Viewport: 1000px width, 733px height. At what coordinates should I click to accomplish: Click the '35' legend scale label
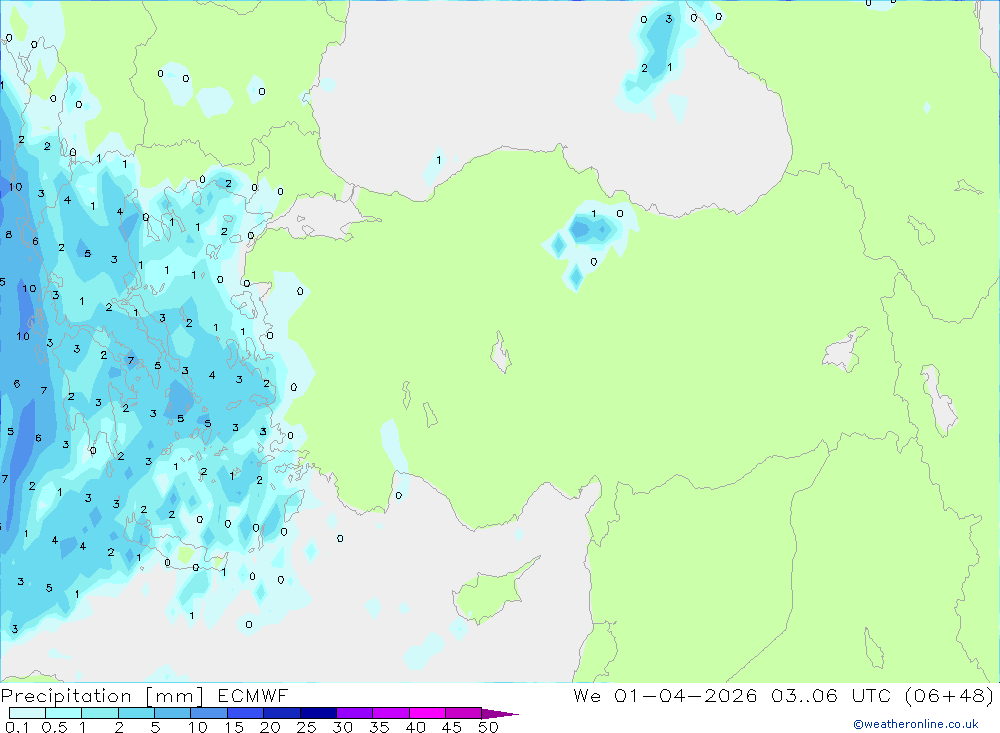tap(379, 727)
